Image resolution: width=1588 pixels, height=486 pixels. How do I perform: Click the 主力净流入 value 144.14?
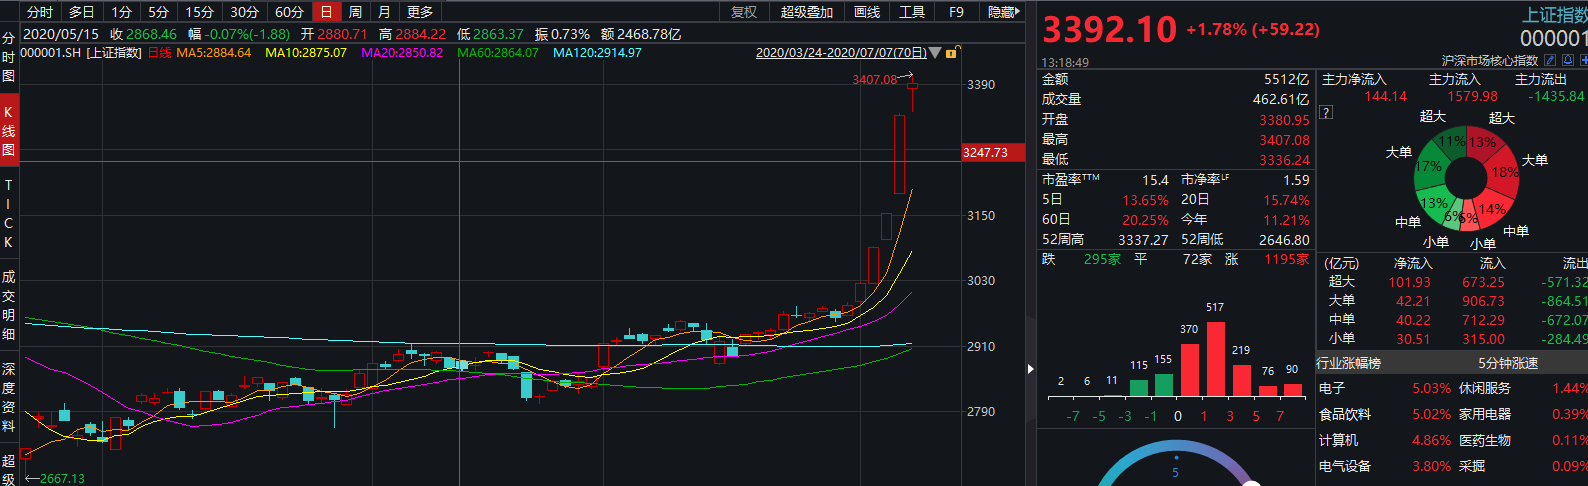[x=1385, y=97]
